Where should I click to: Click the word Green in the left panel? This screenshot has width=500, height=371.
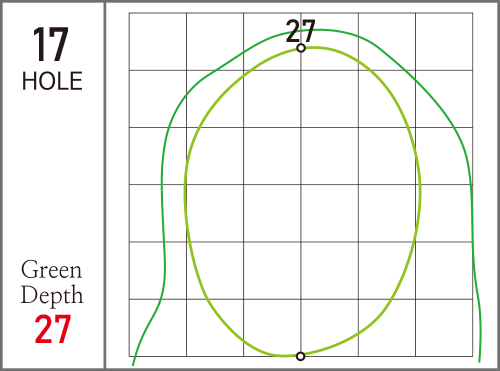(51, 270)
